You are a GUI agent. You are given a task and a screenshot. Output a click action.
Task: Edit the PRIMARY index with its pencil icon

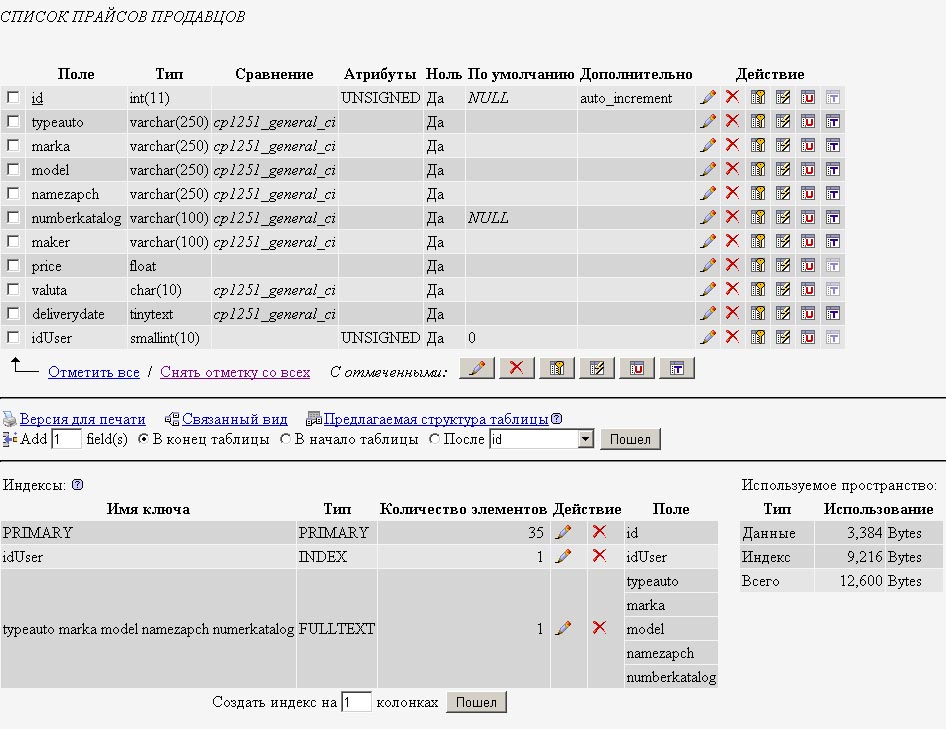tap(563, 533)
